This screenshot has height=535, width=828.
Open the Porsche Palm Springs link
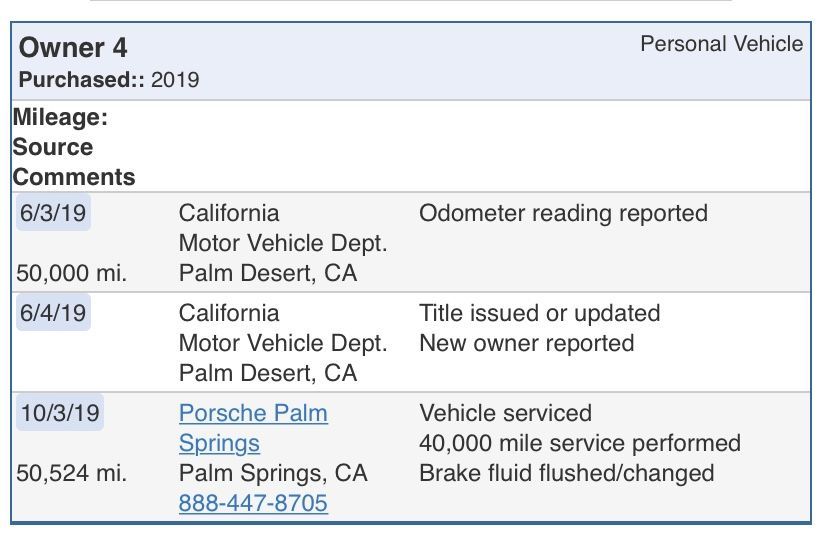[253, 427]
